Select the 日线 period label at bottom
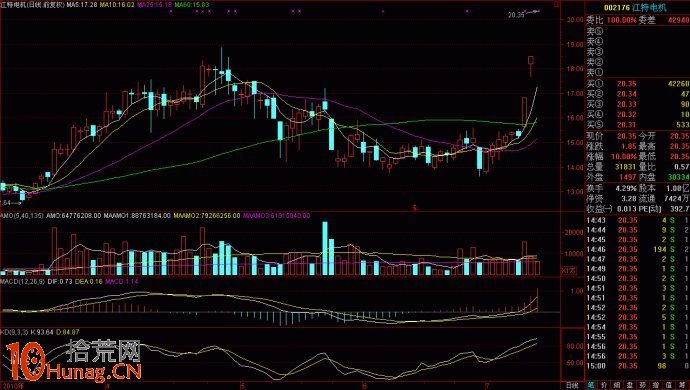690x390 pixels. (572, 385)
